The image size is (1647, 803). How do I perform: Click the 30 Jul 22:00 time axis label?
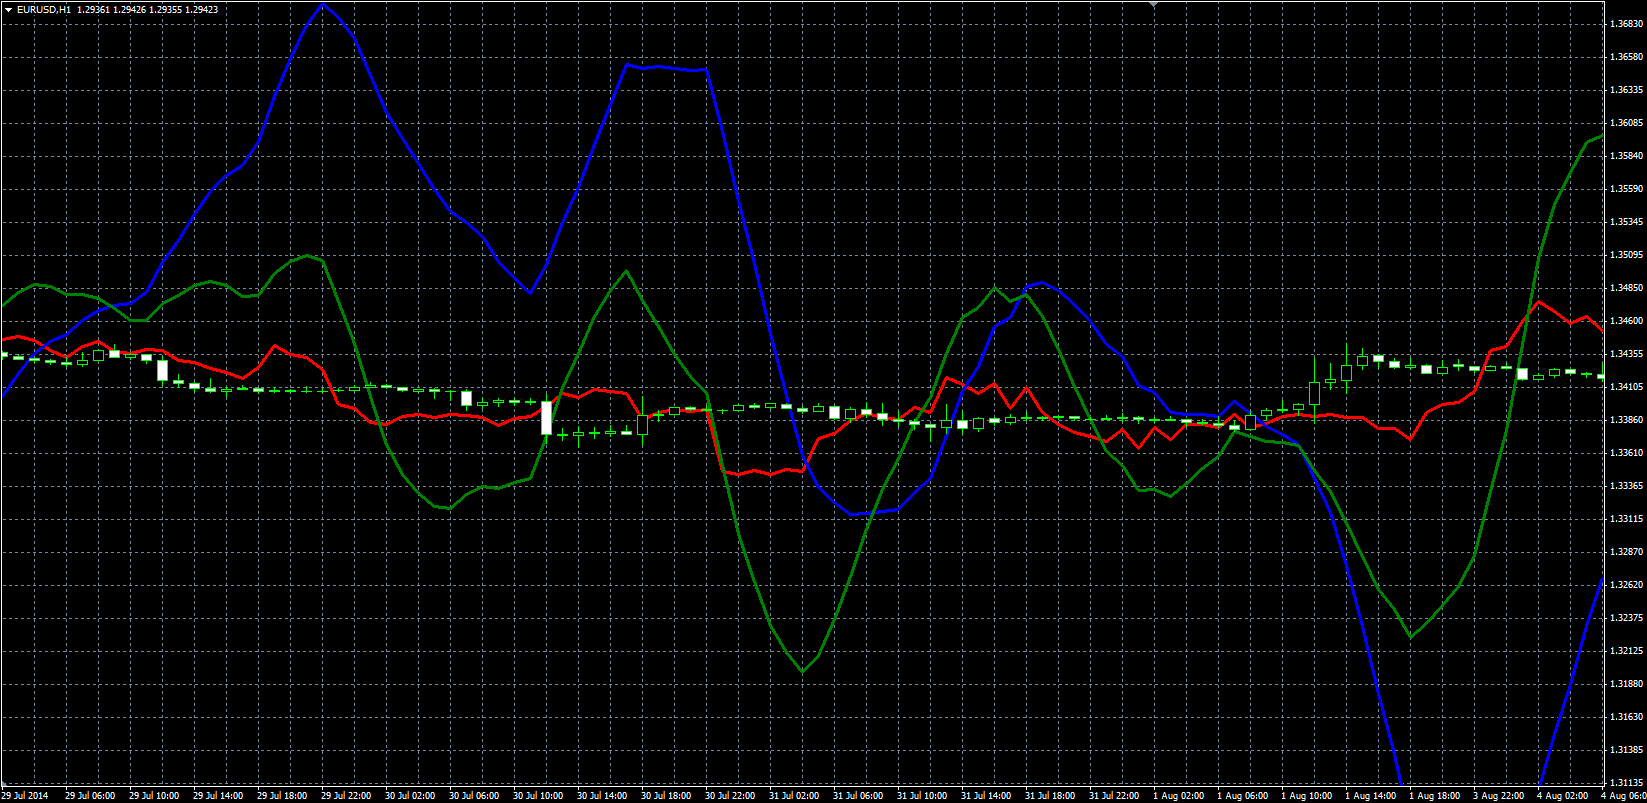(730, 796)
